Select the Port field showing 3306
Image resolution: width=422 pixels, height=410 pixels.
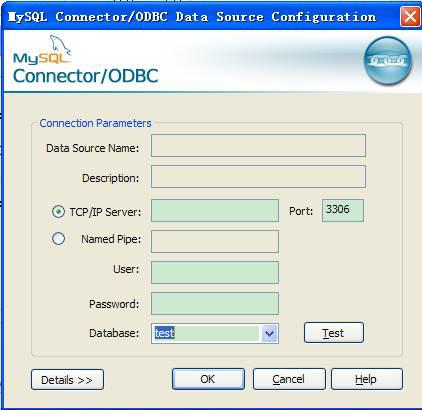click(343, 211)
